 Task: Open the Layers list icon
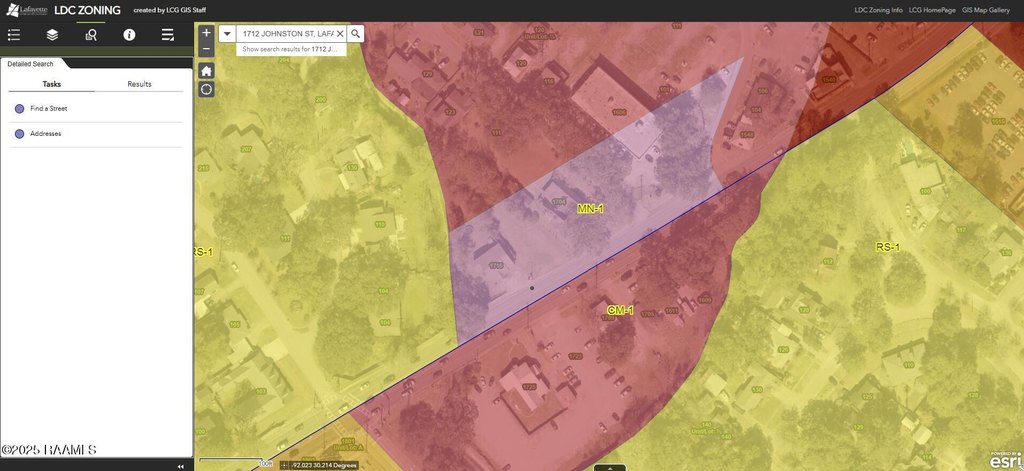pyautogui.click(x=52, y=35)
